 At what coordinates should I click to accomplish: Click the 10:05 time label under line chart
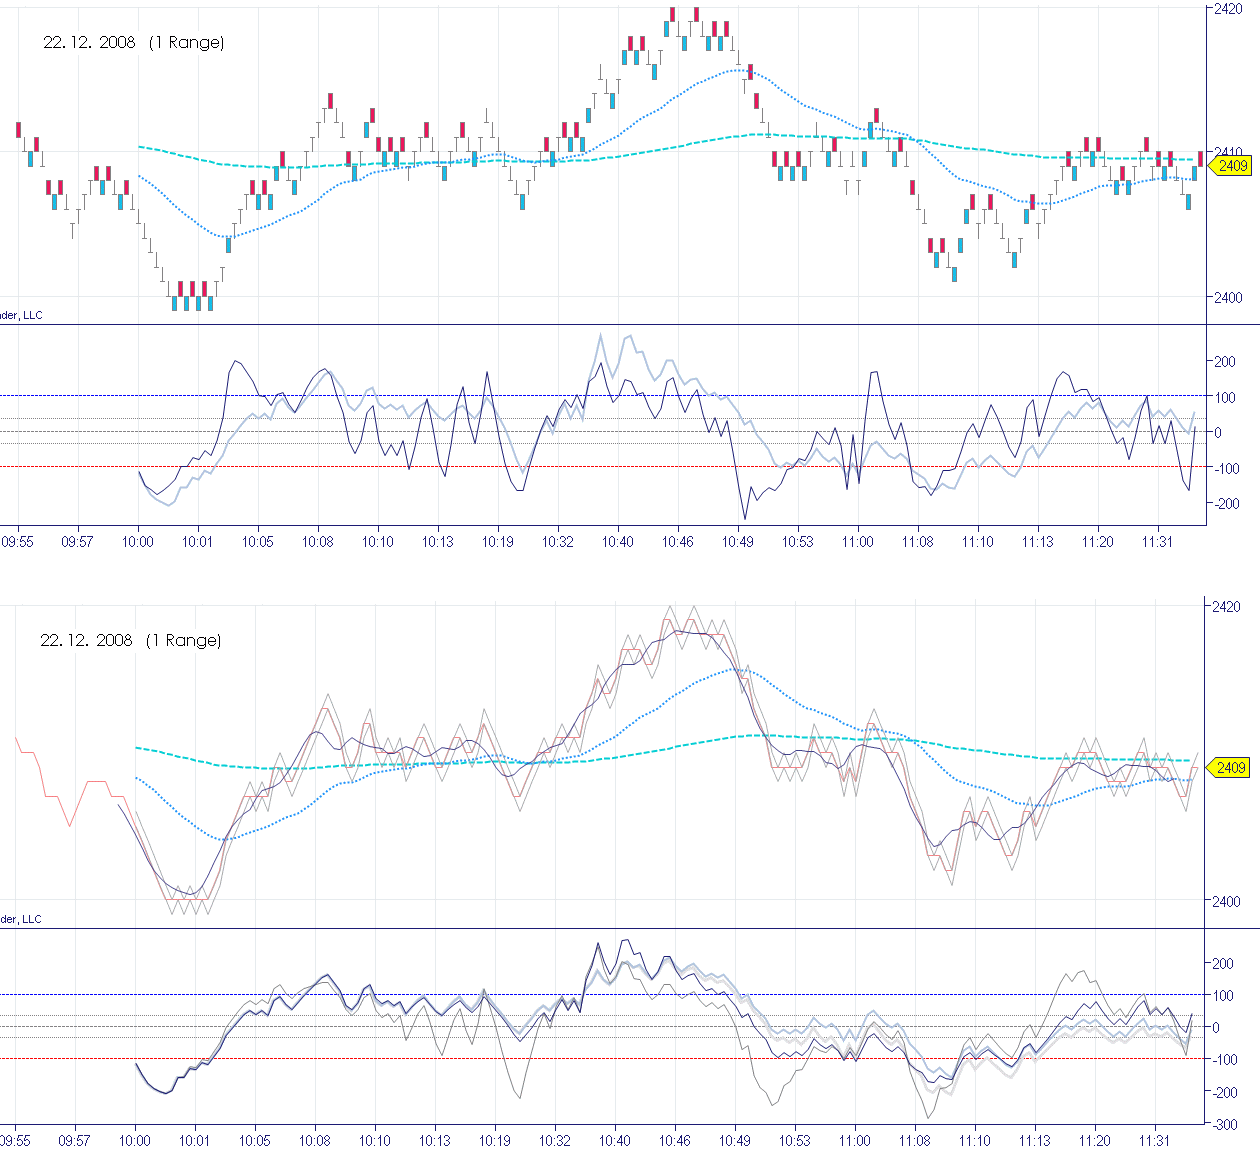(x=254, y=1141)
